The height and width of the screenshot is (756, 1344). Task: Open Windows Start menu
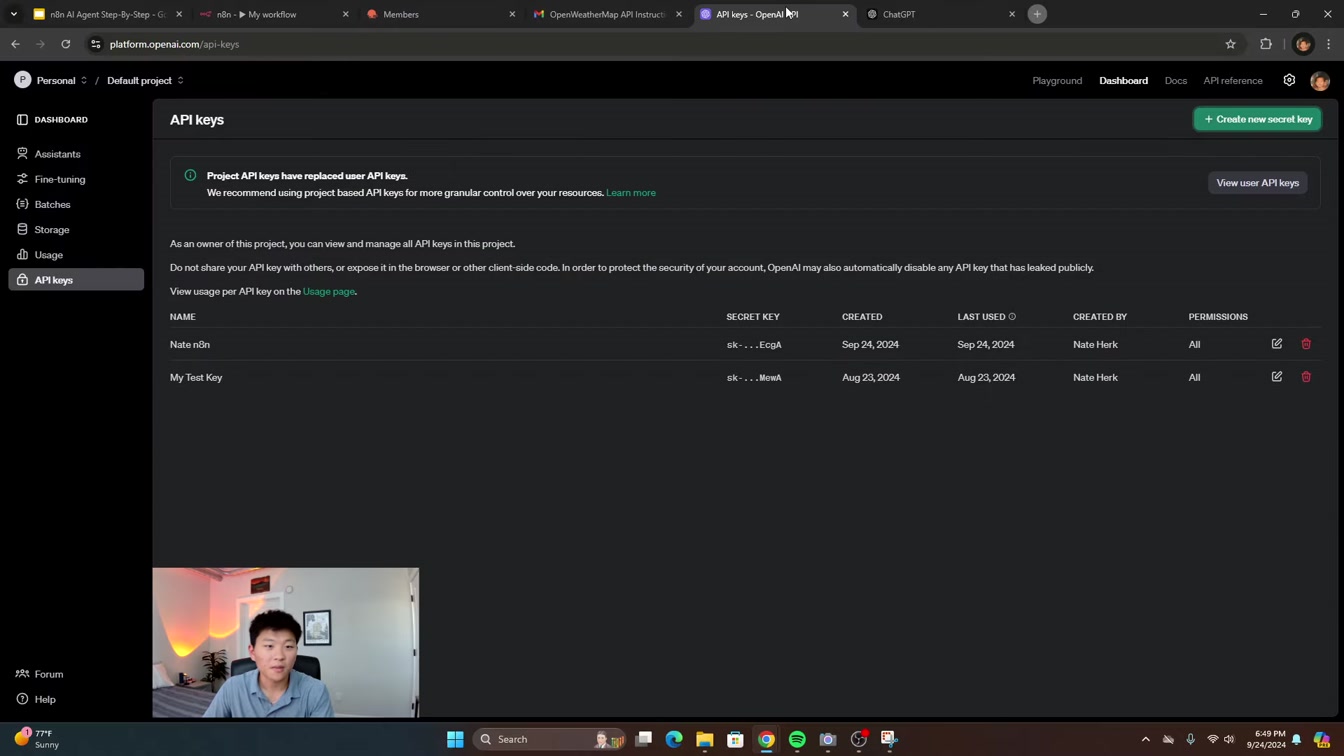pyautogui.click(x=455, y=739)
